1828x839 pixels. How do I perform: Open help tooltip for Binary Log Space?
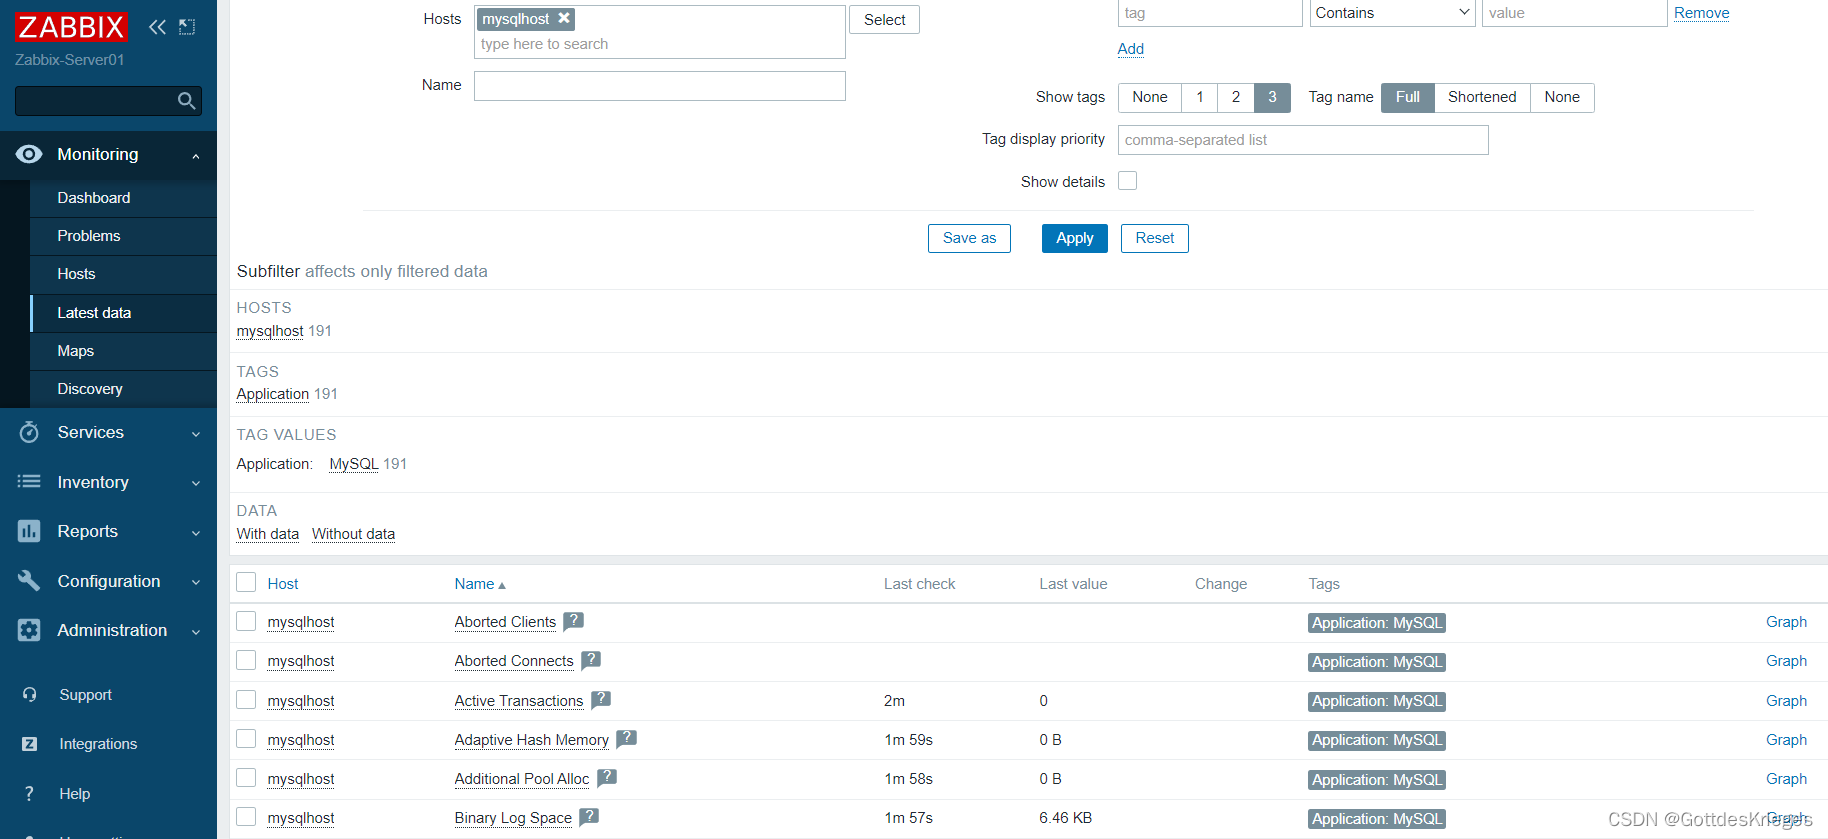click(589, 817)
